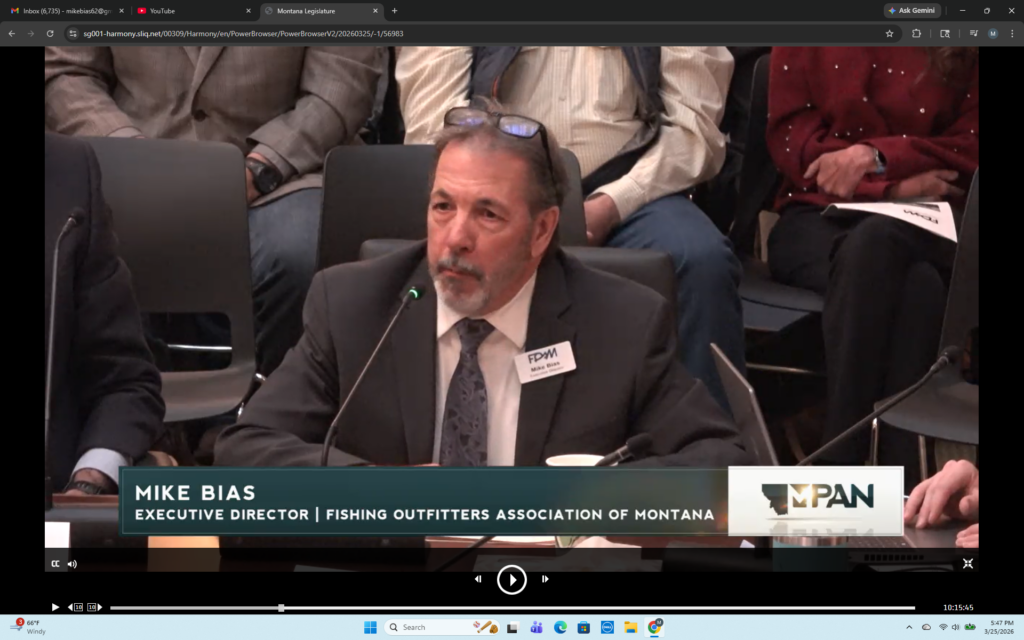Skip forward 10 seconds
1024x640 pixels.
[x=93, y=607]
